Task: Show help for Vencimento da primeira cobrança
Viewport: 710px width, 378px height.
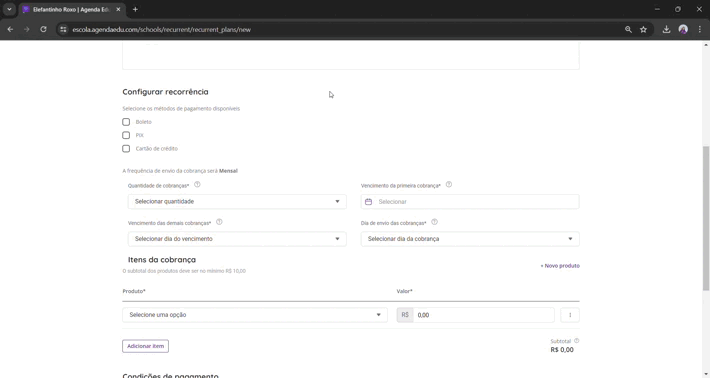Action: (449, 185)
